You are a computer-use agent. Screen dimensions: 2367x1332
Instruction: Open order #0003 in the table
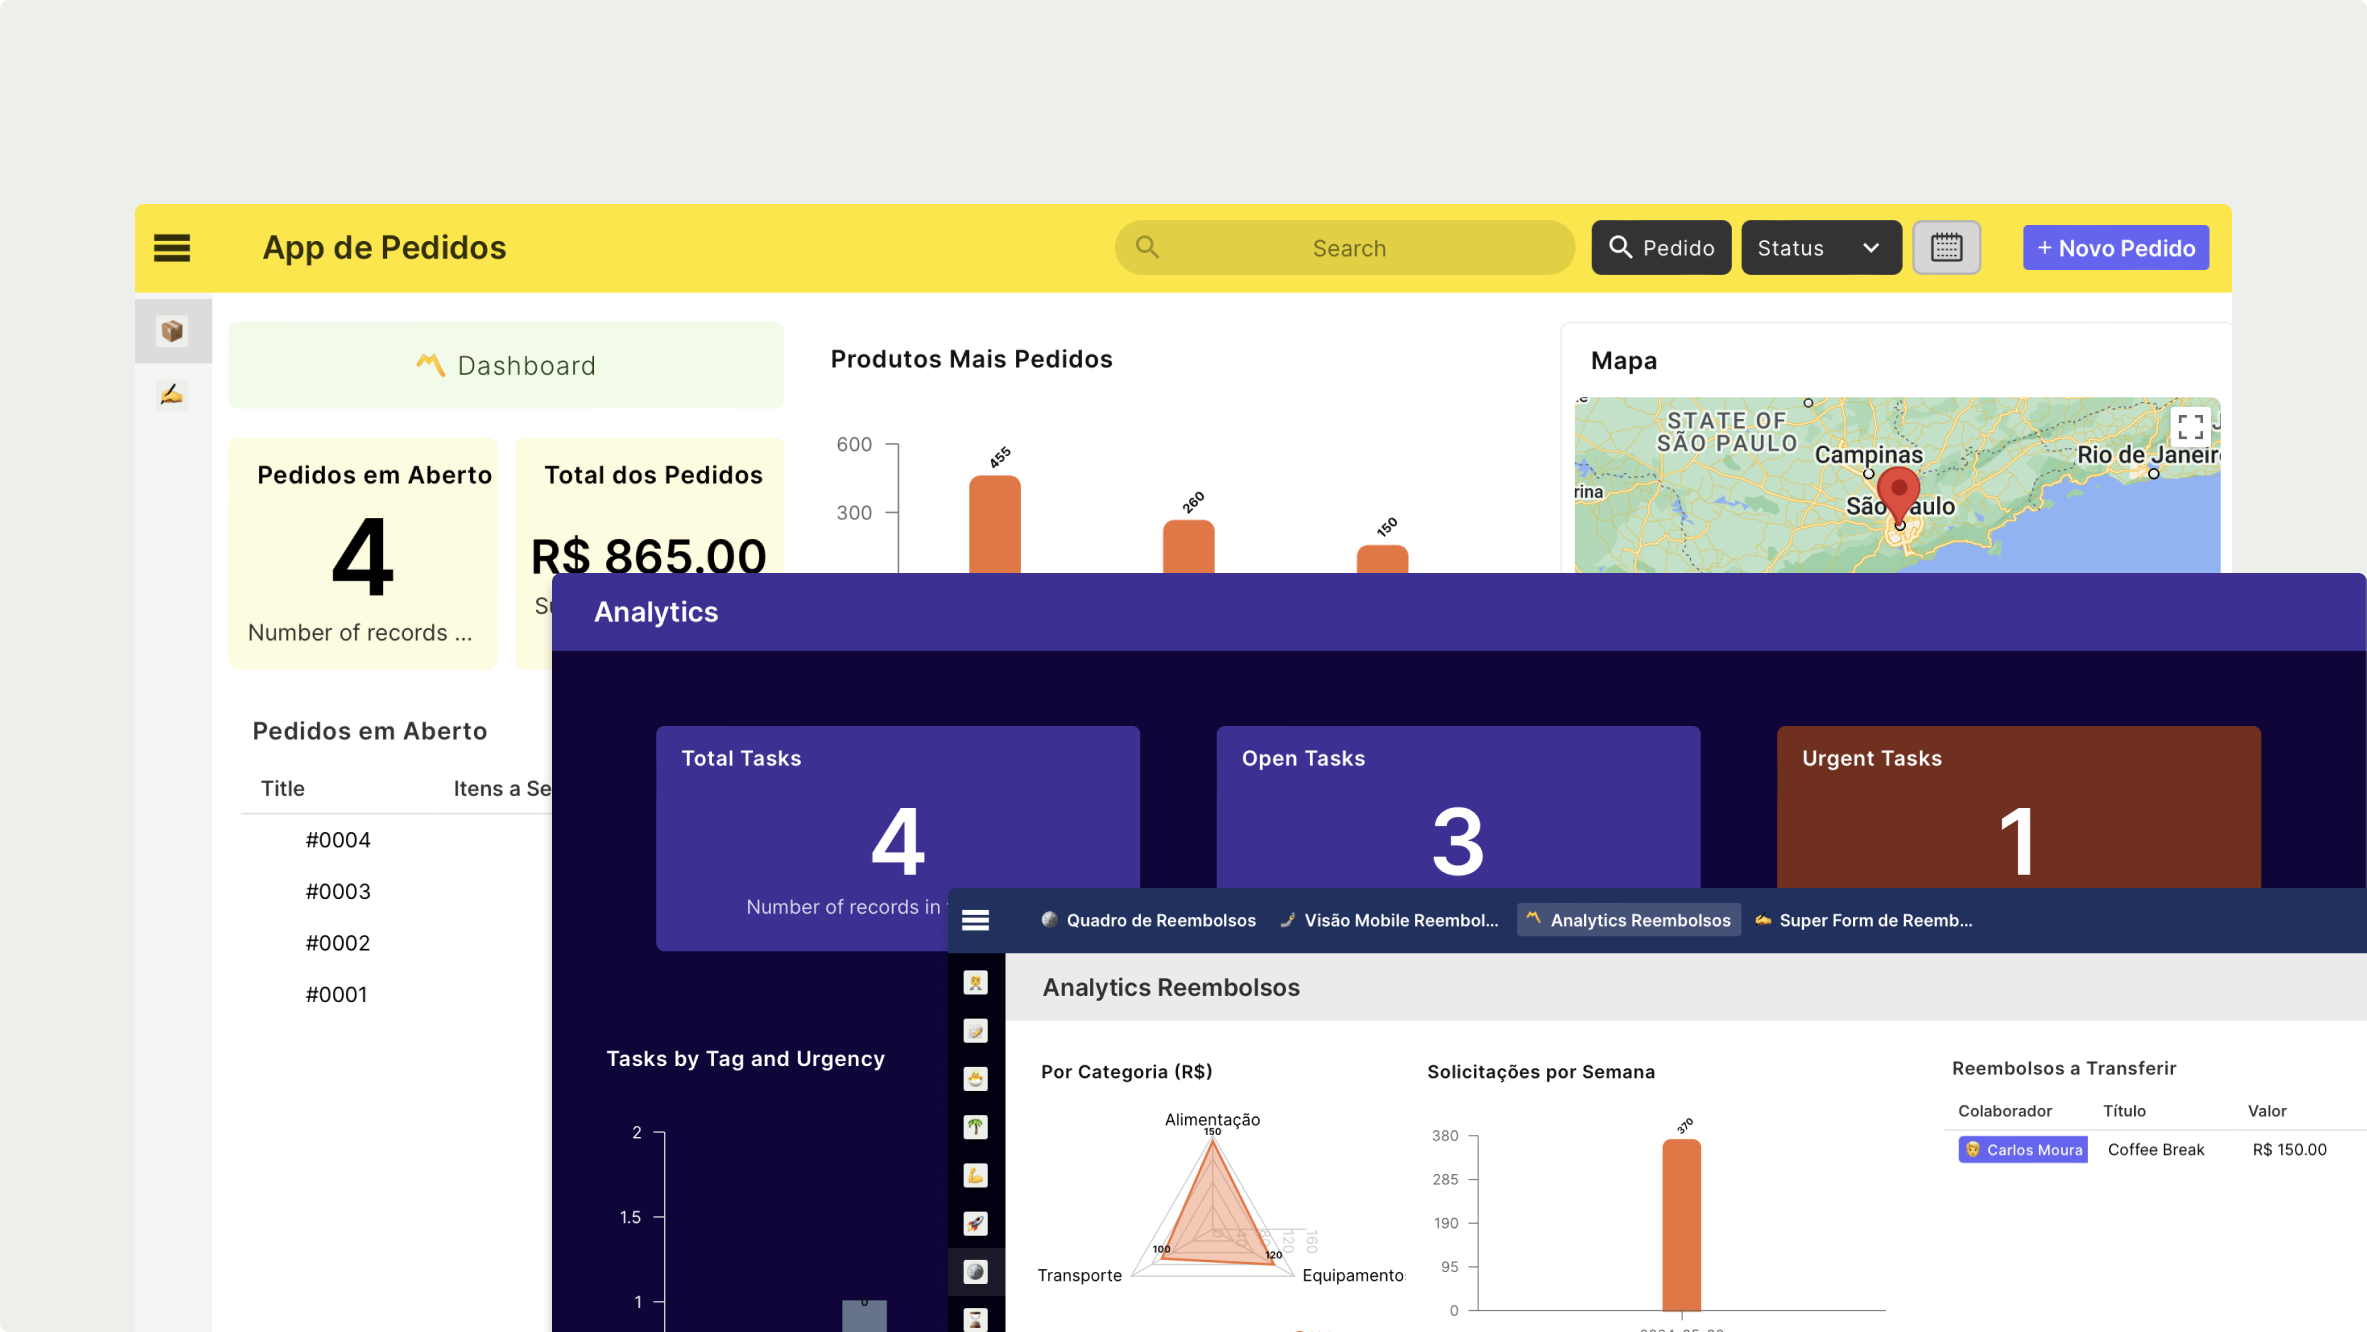tap(338, 891)
